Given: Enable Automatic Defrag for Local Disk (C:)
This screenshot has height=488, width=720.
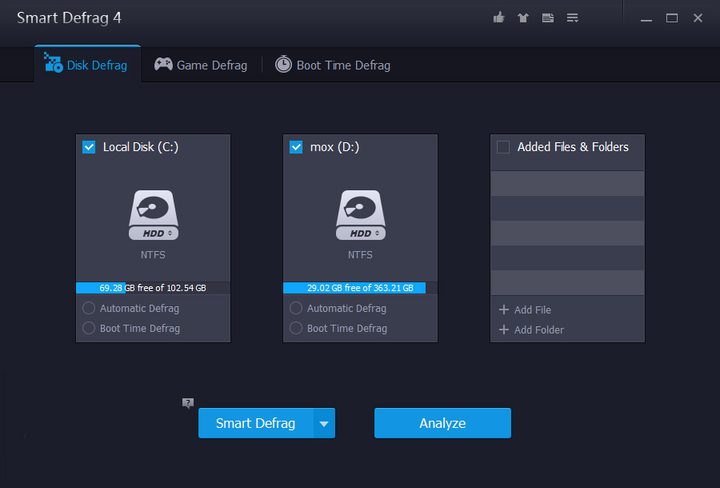Looking at the screenshot, I should (x=89, y=308).
